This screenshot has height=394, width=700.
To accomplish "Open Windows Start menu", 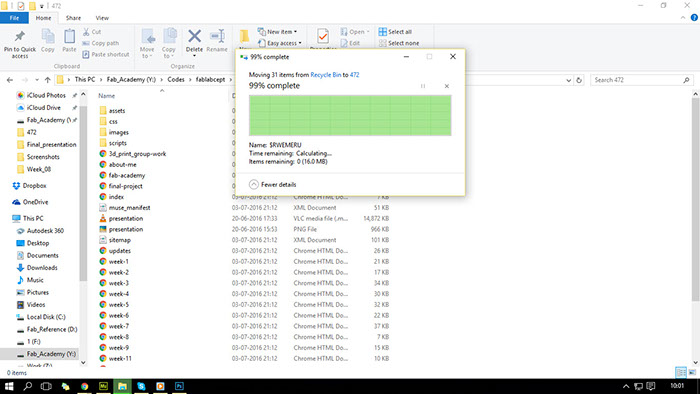I will [9, 386].
